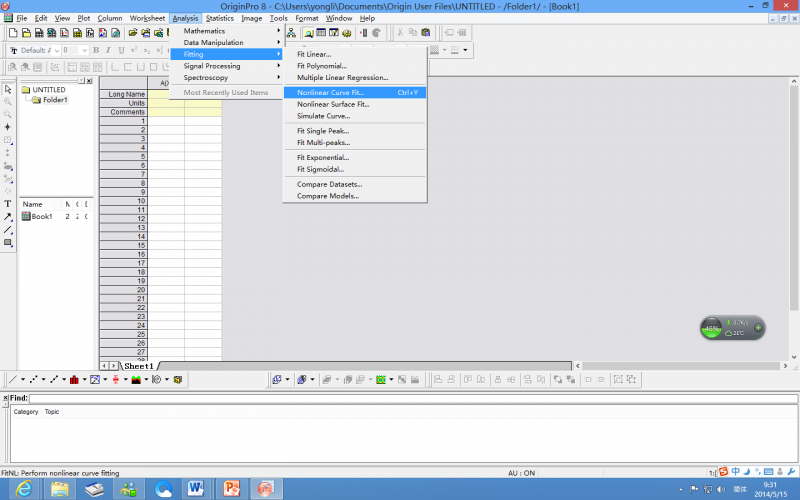Click the Long Name row header
800x500 pixels.
pos(123,94)
